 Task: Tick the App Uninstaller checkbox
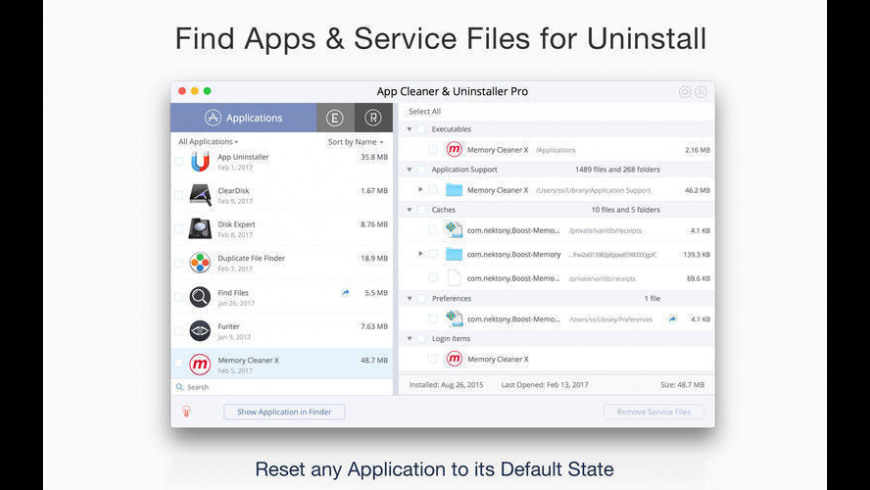point(179,161)
